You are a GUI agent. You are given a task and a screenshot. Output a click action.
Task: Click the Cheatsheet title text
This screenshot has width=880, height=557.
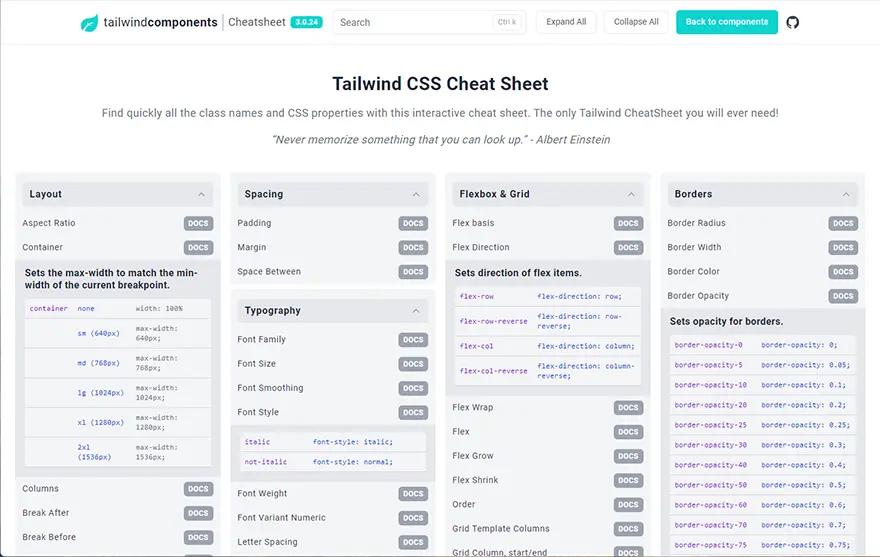click(x=256, y=22)
